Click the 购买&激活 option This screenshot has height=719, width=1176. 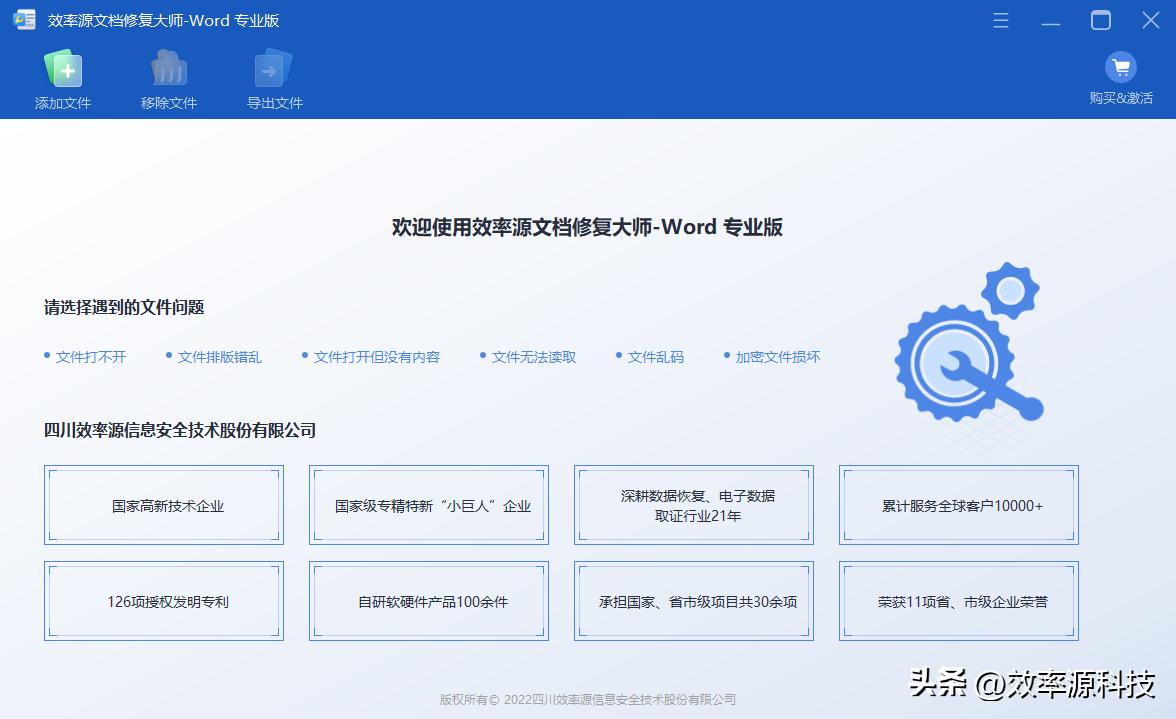tap(1120, 98)
